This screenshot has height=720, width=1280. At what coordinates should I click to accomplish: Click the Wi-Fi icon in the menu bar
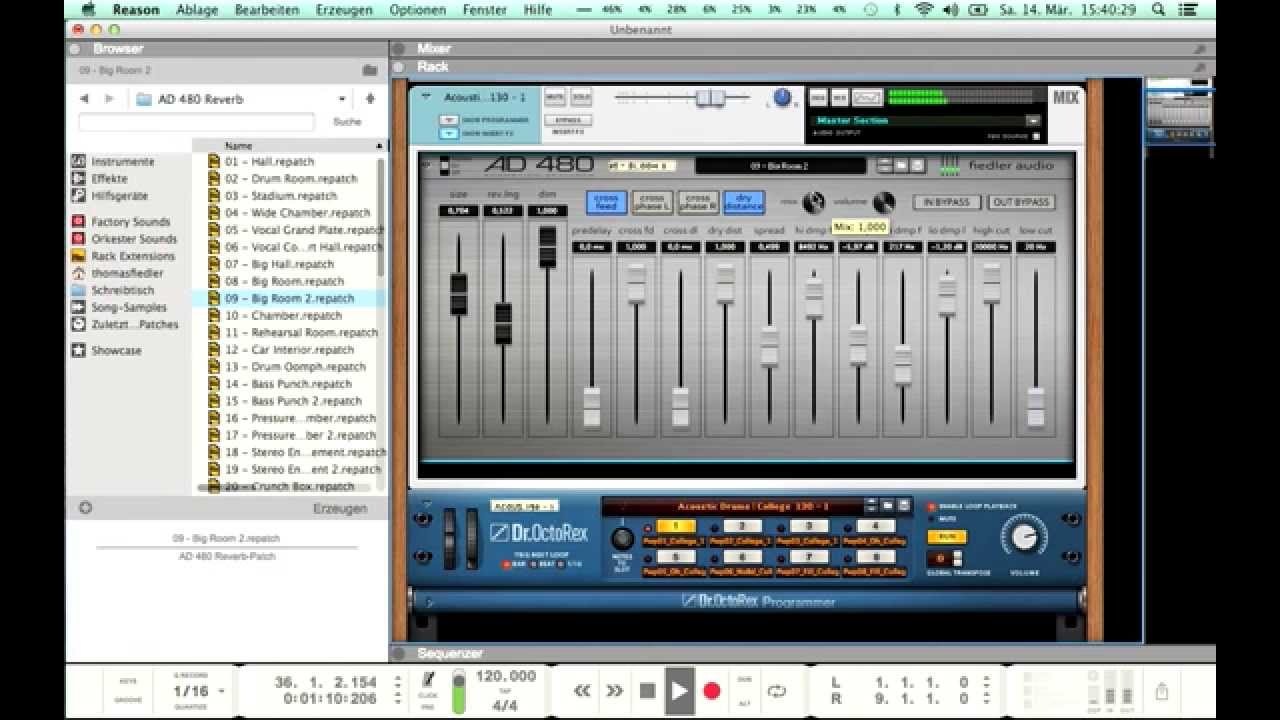click(923, 9)
